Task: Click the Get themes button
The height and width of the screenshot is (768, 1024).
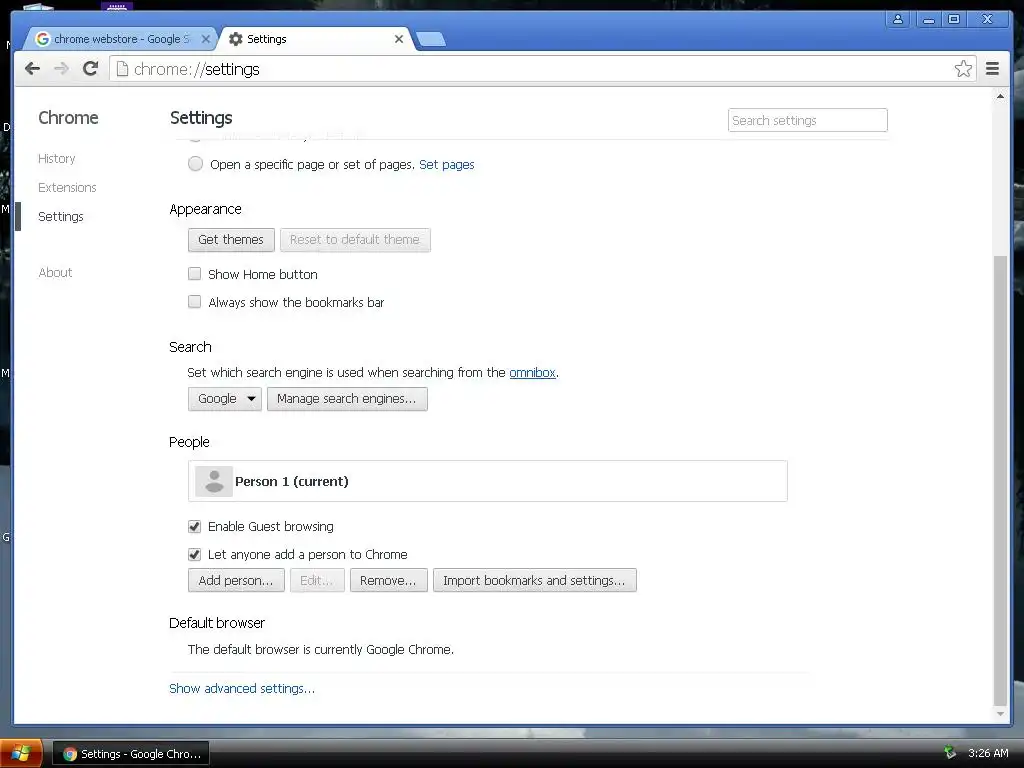Action: pyautogui.click(x=231, y=240)
